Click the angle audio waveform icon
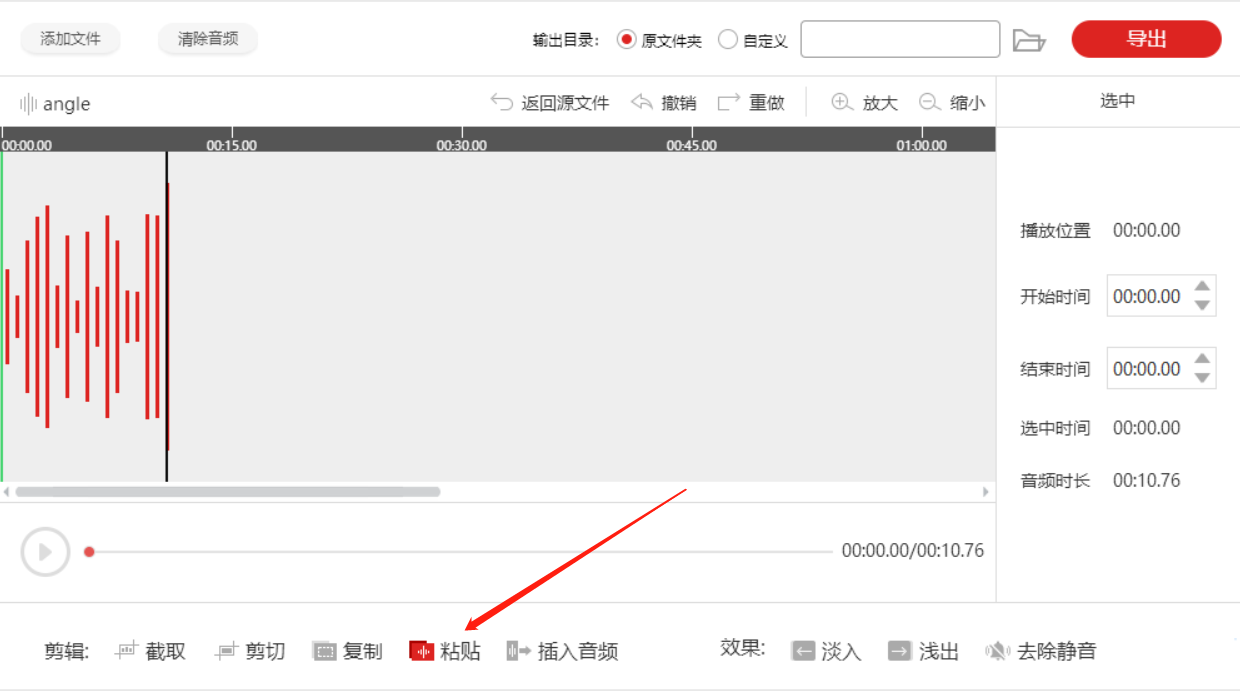This screenshot has width=1240, height=696. [28, 104]
